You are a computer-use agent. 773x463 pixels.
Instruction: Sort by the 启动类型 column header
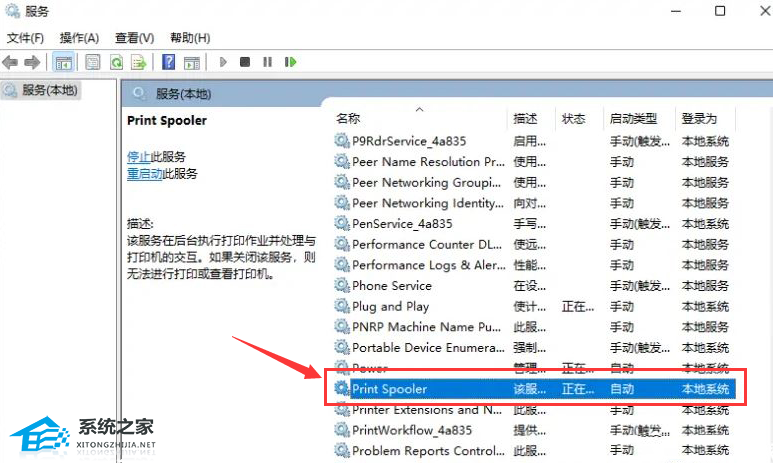(633, 118)
